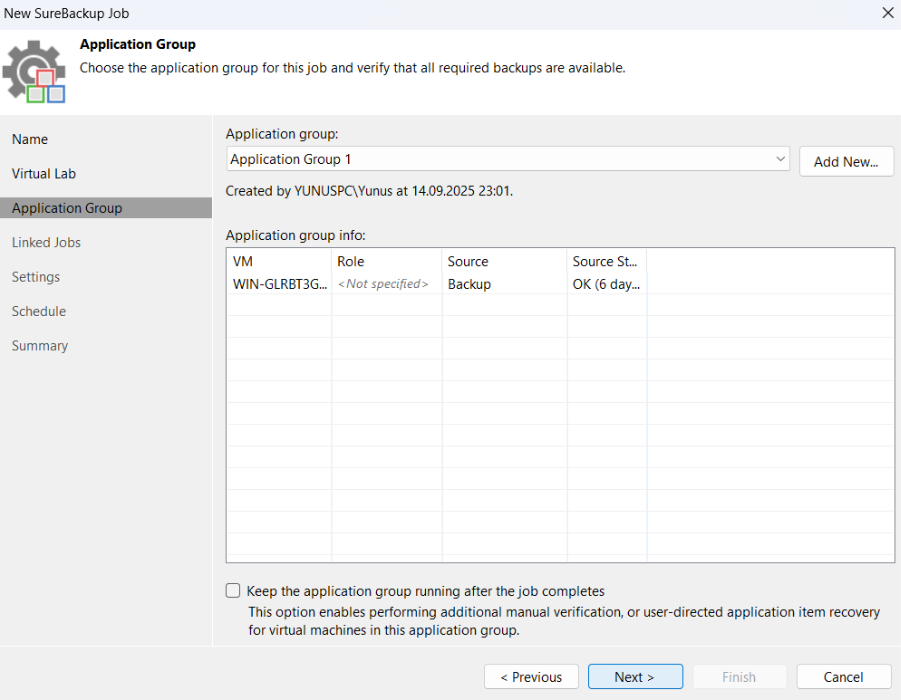Sort by the VM column header
901x700 pixels.
(278, 261)
